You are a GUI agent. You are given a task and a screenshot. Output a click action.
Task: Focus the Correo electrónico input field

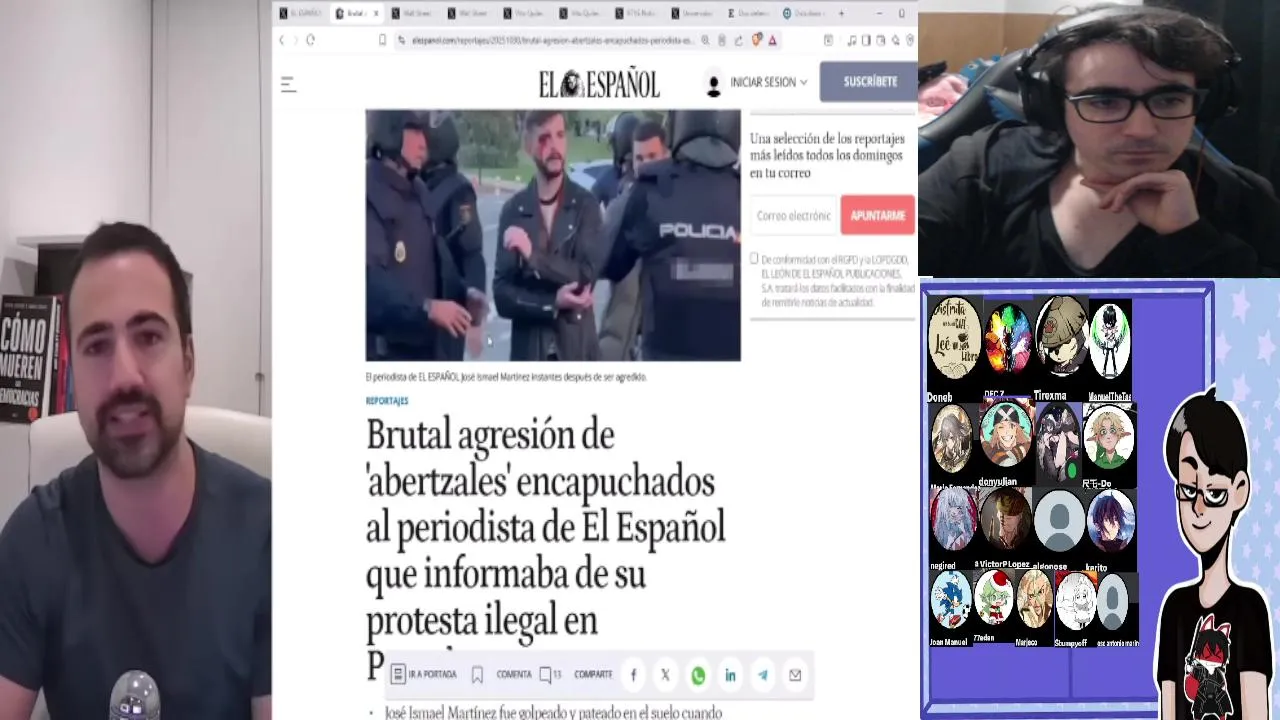click(x=794, y=215)
